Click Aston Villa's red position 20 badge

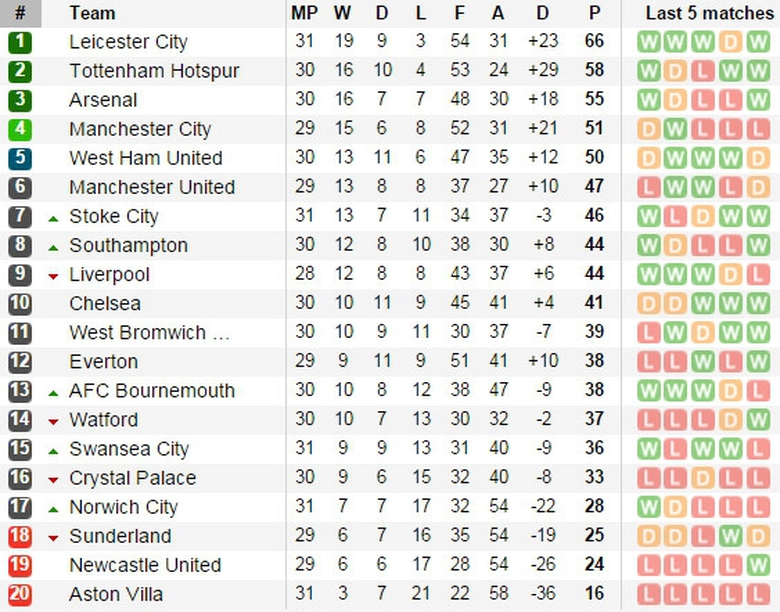point(21,594)
